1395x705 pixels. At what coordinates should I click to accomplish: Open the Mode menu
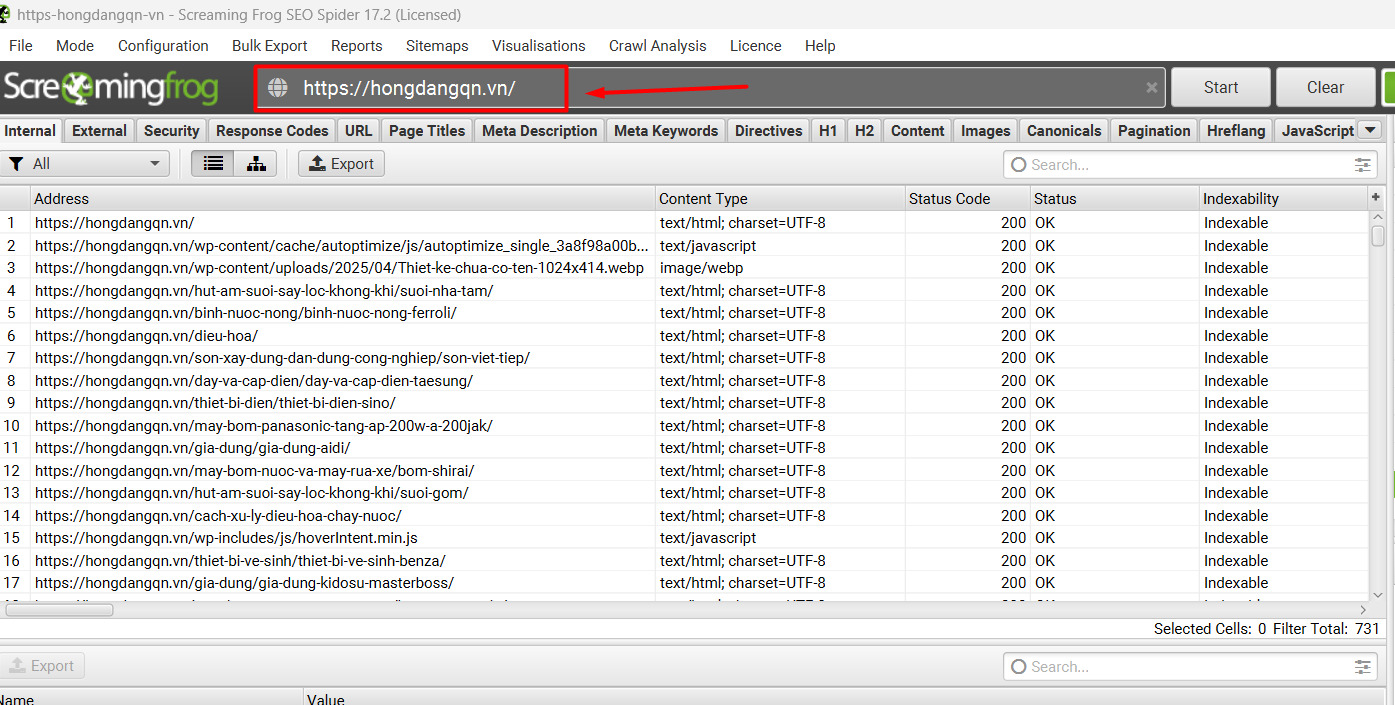[x=75, y=46]
